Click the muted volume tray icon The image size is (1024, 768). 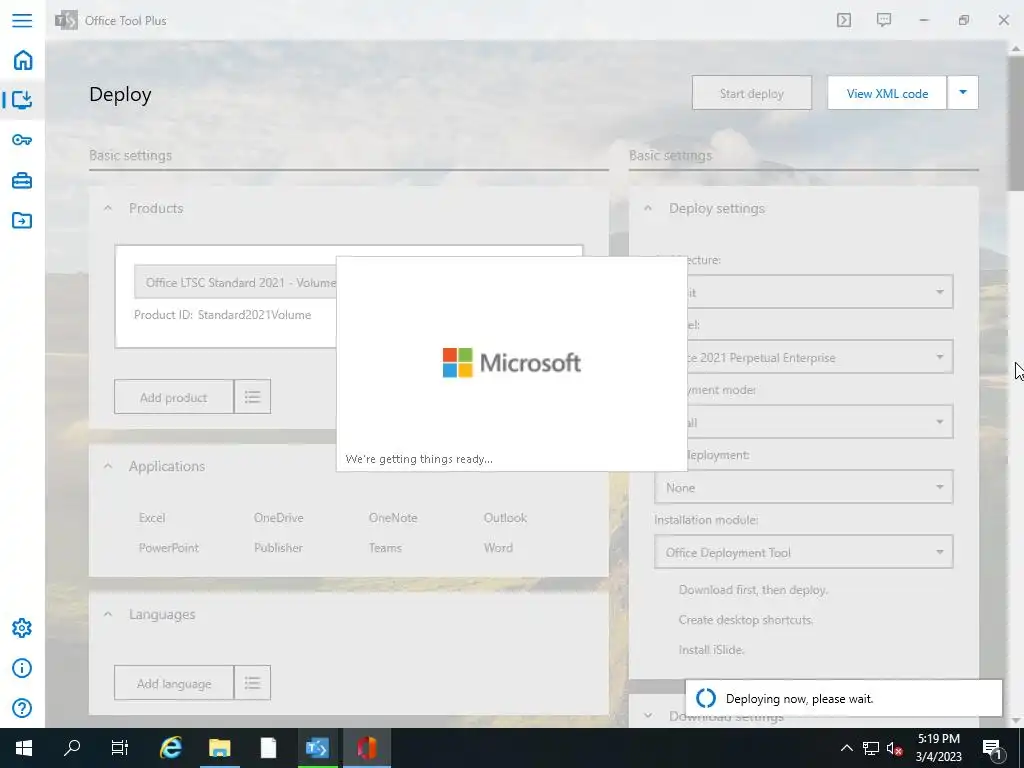[894, 748]
